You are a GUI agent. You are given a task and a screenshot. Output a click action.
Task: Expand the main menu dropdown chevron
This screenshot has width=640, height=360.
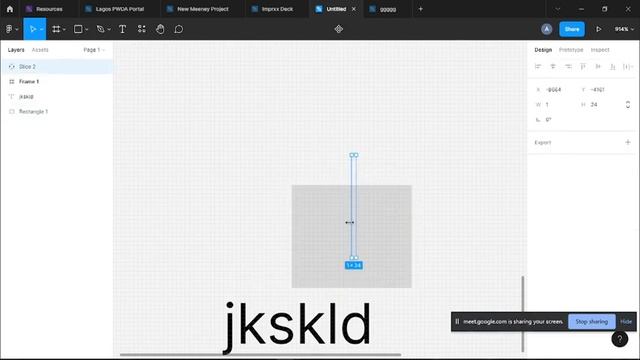click(x=17, y=29)
